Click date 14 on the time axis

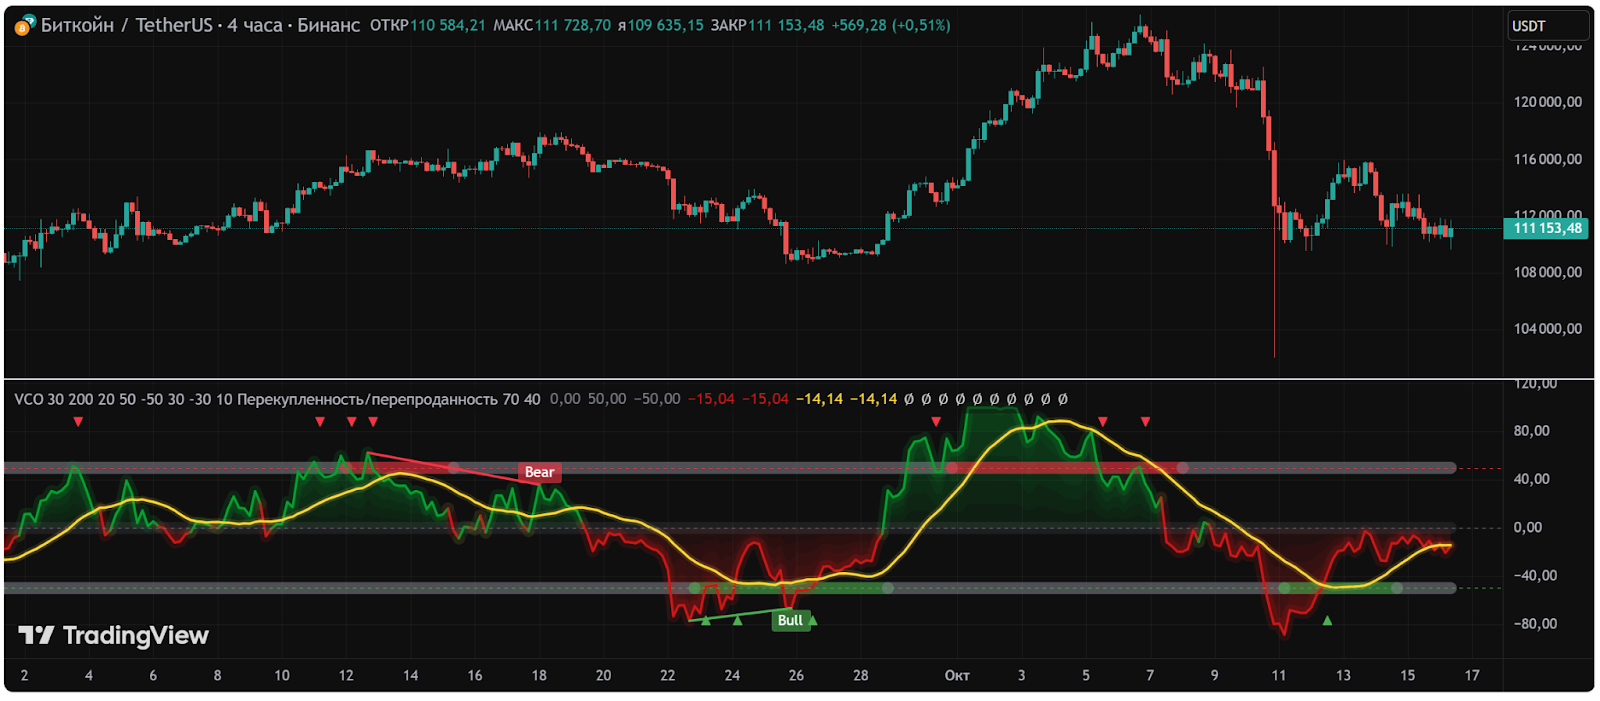point(410,675)
